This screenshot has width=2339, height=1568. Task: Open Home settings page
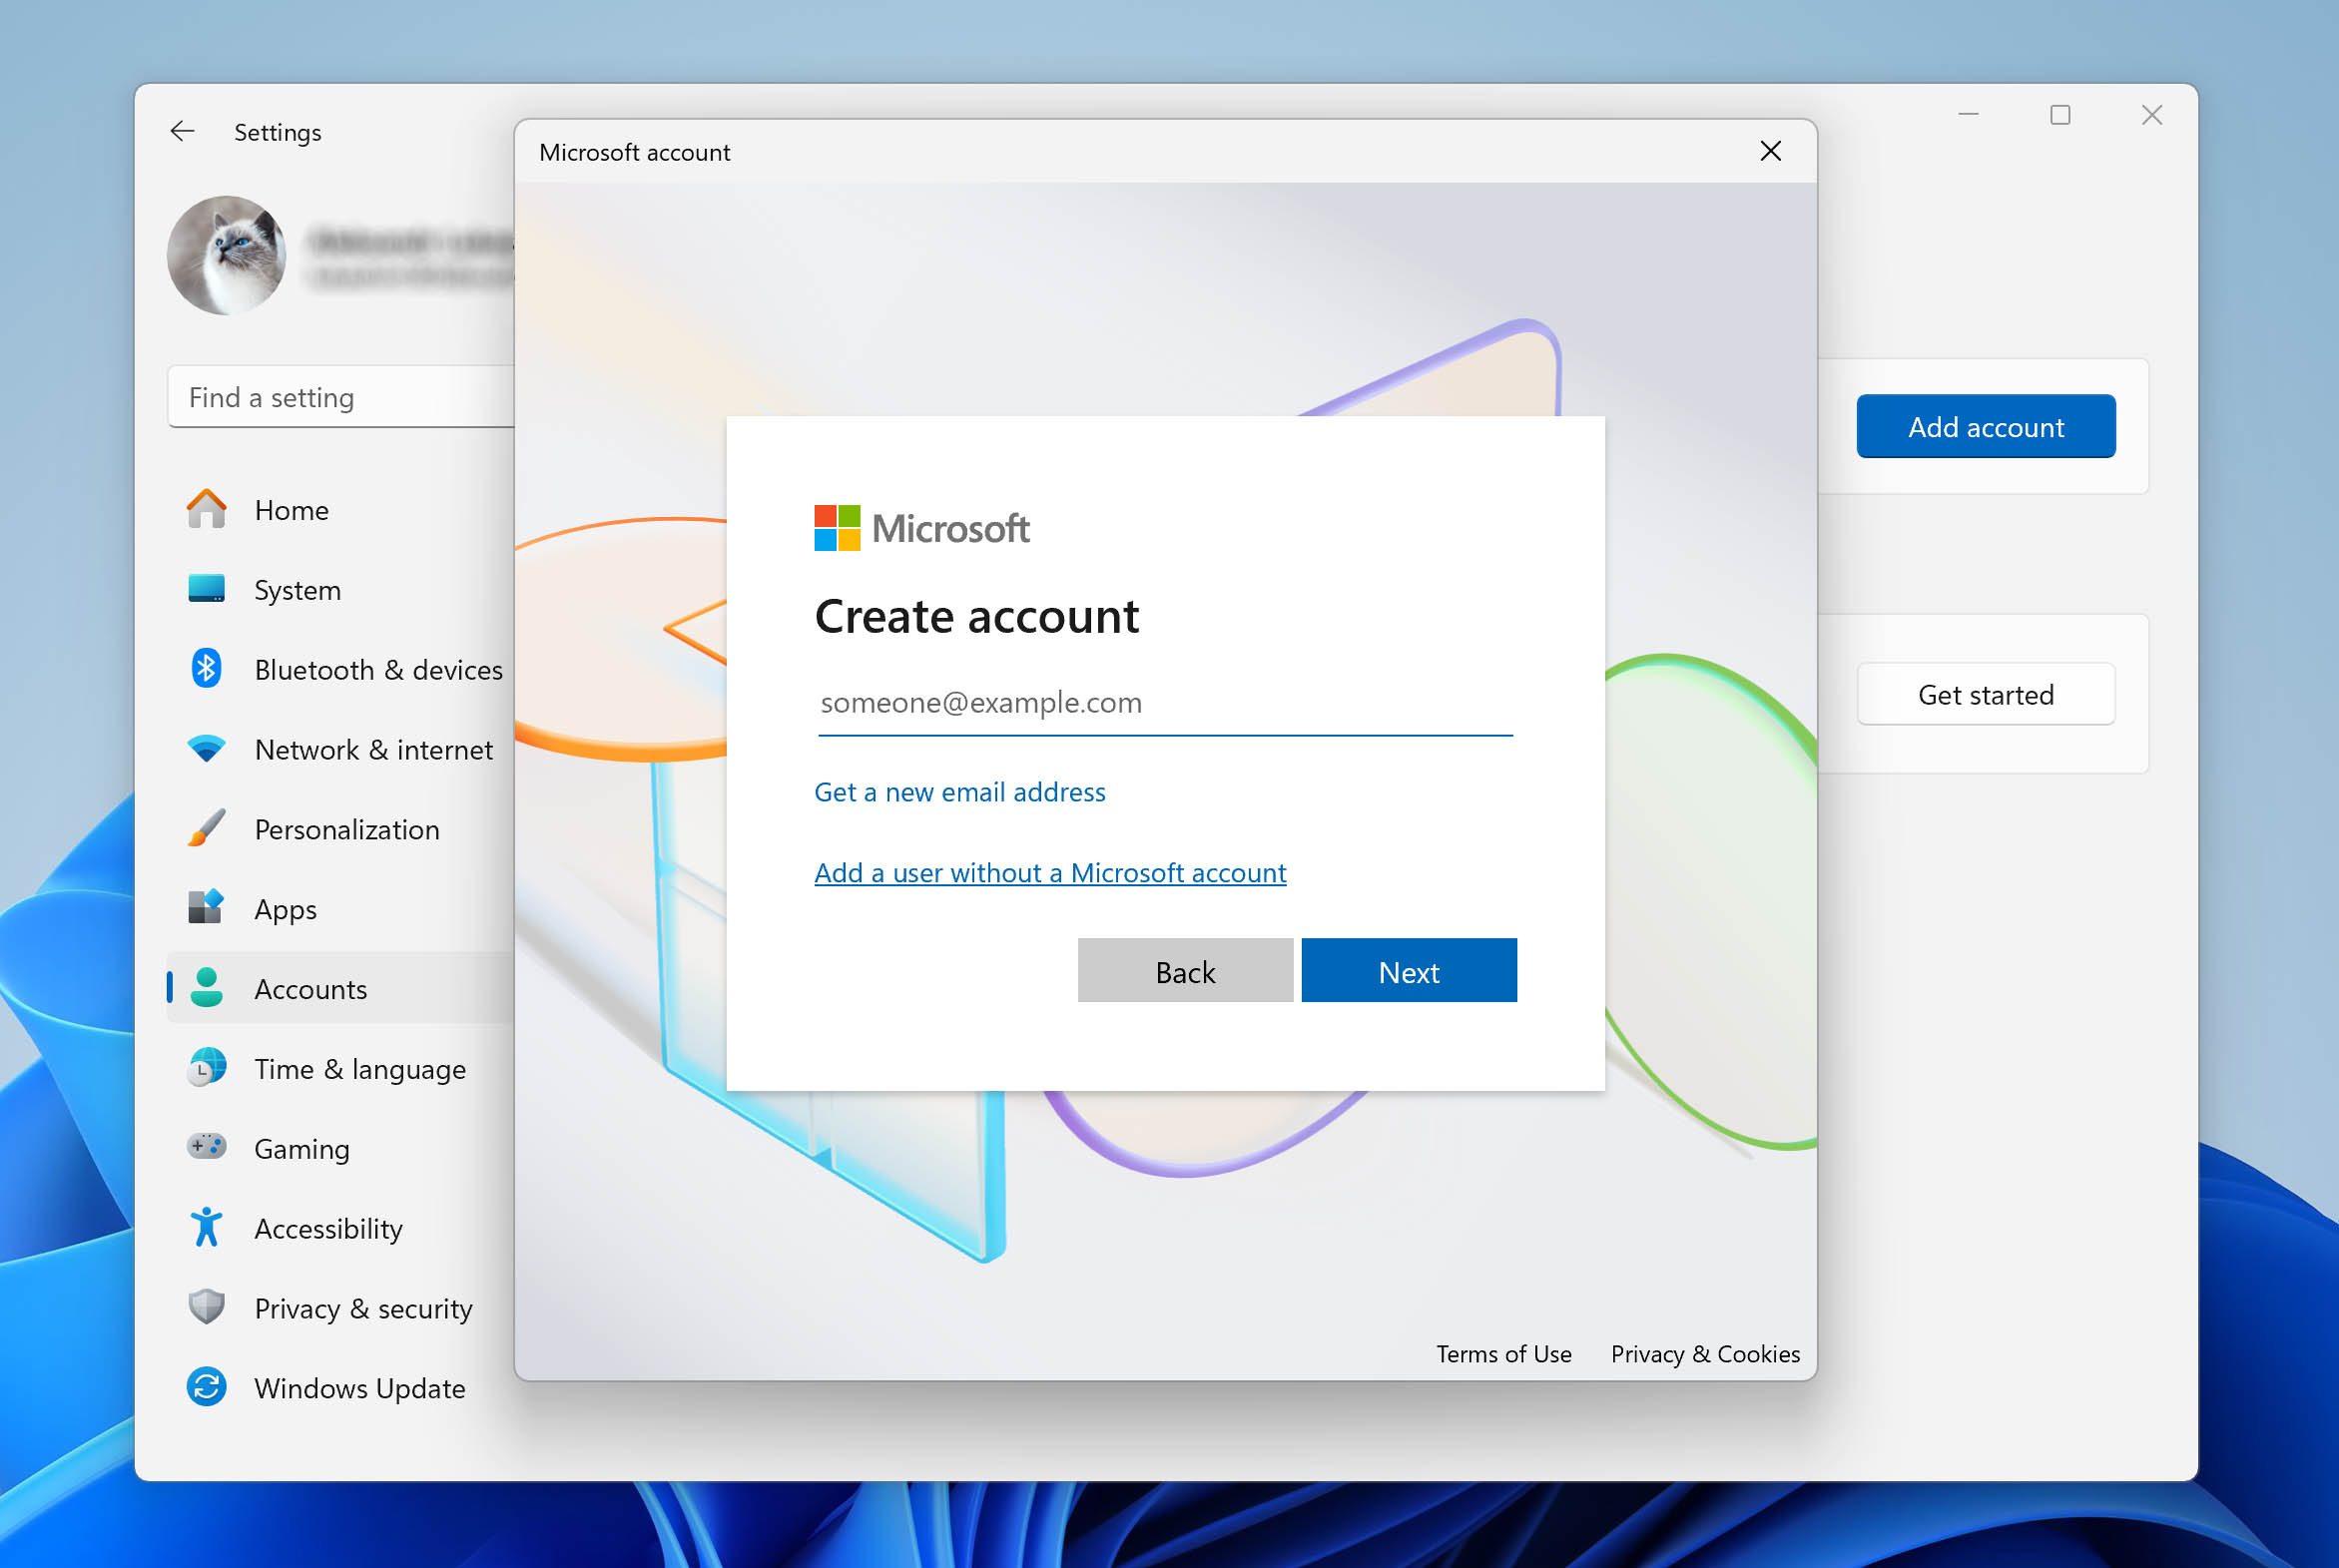(340, 509)
